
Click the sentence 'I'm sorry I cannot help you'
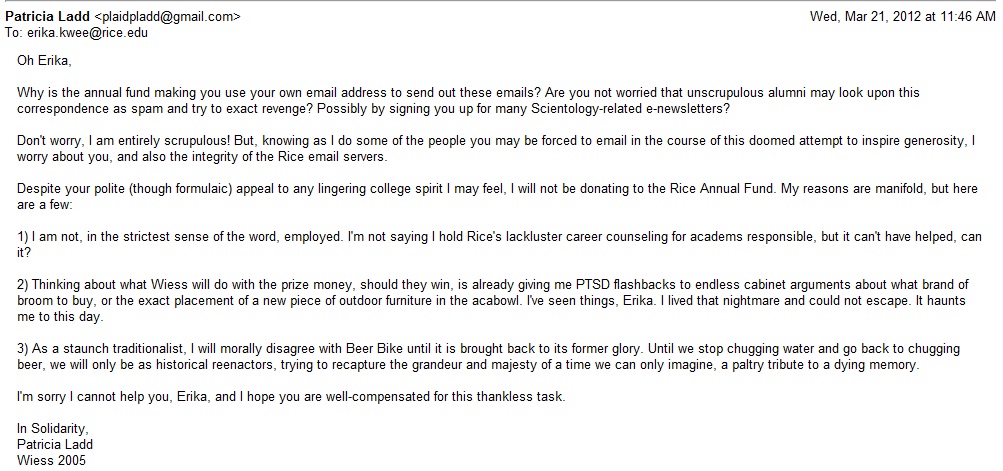coord(291,397)
